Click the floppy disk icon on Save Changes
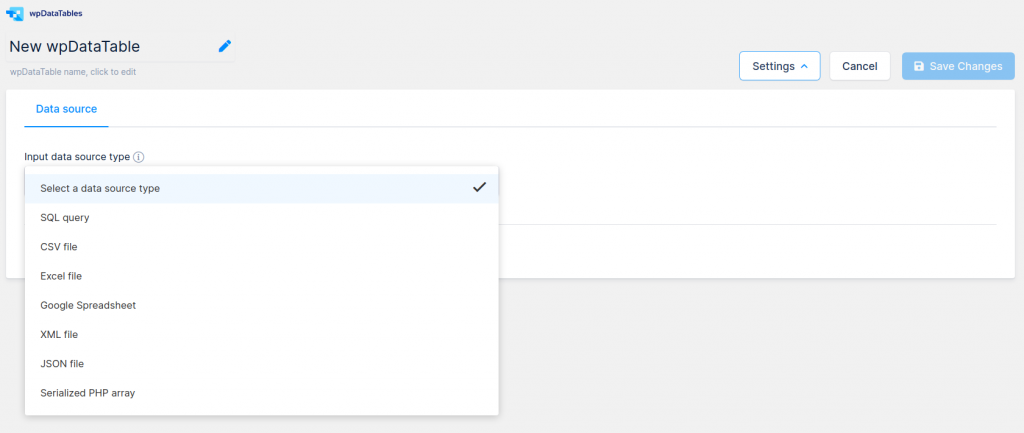This screenshot has width=1024, height=433. 919,66
